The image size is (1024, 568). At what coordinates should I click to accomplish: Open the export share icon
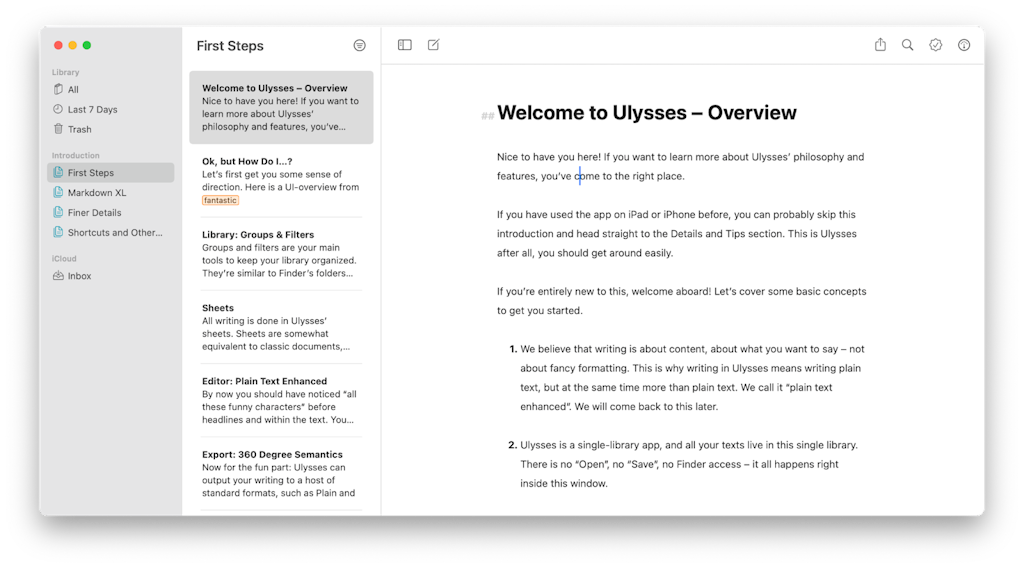(x=880, y=44)
